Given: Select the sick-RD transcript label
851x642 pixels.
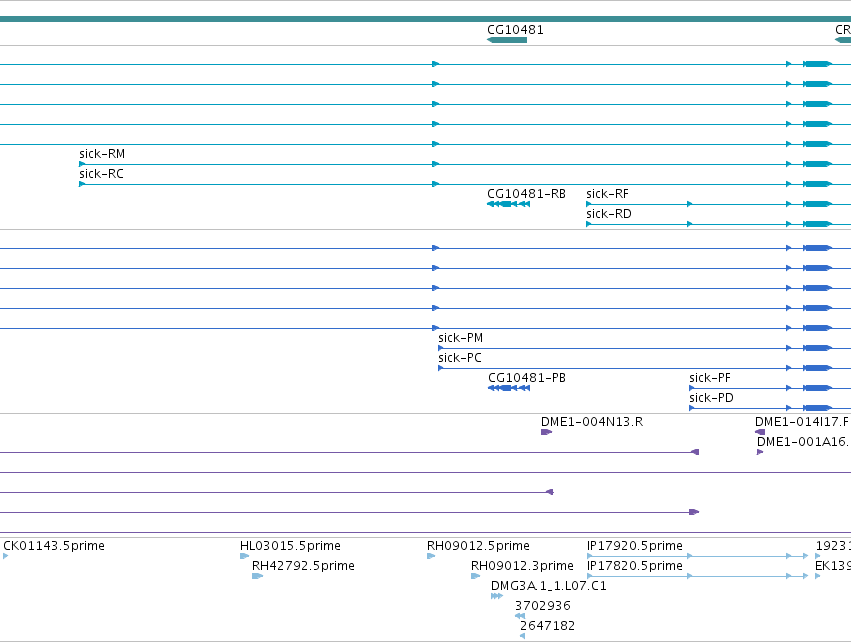Looking at the screenshot, I should point(609,214).
